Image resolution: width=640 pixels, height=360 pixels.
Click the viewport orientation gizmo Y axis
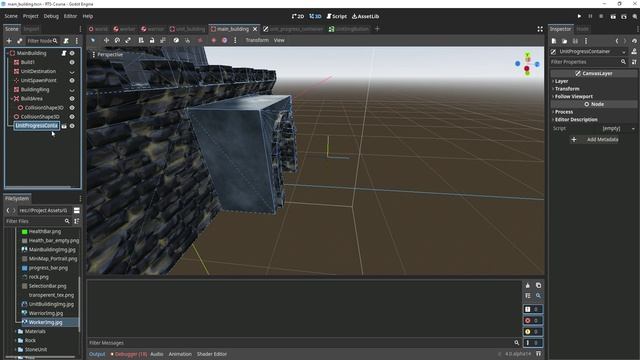click(527, 55)
